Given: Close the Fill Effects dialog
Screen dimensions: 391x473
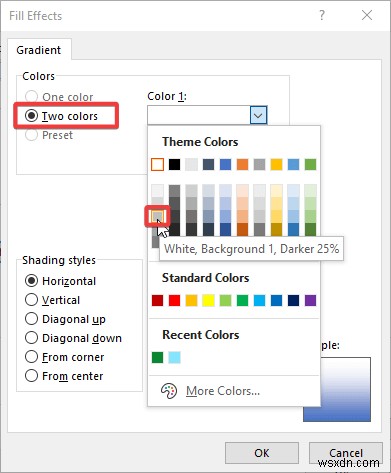Looking at the screenshot, I should (x=367, y=15).
